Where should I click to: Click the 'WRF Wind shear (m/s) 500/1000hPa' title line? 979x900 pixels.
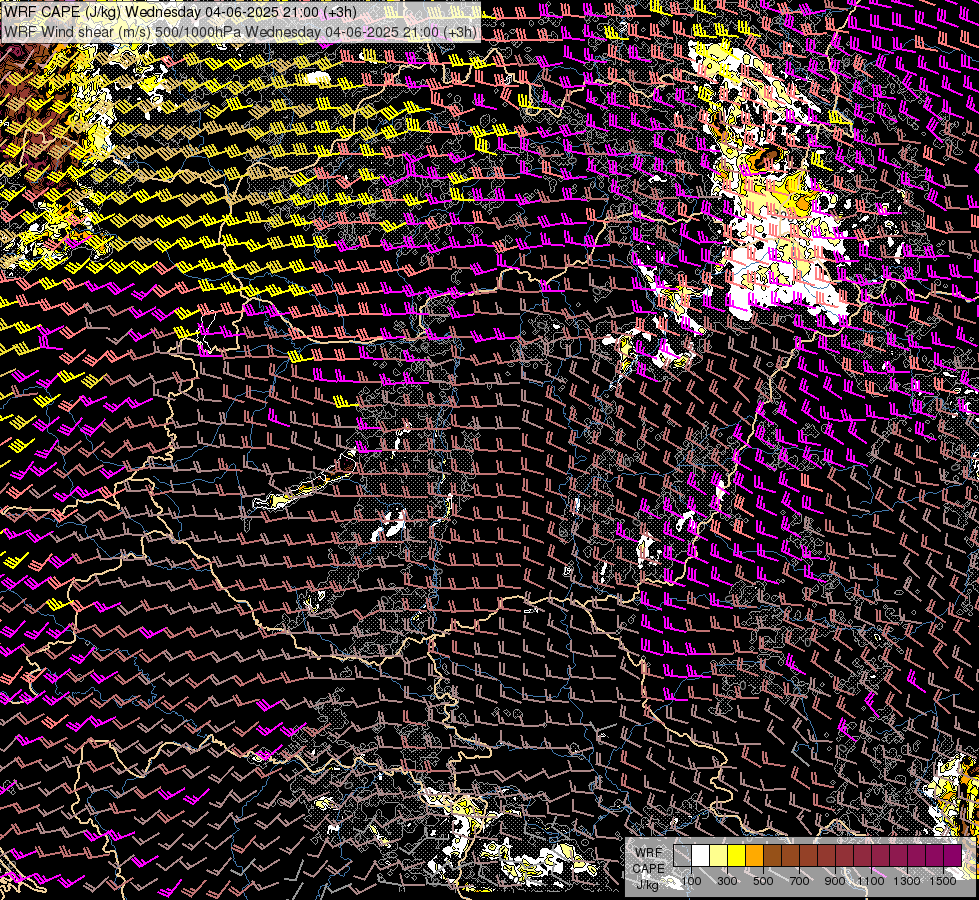click(240, 31)
